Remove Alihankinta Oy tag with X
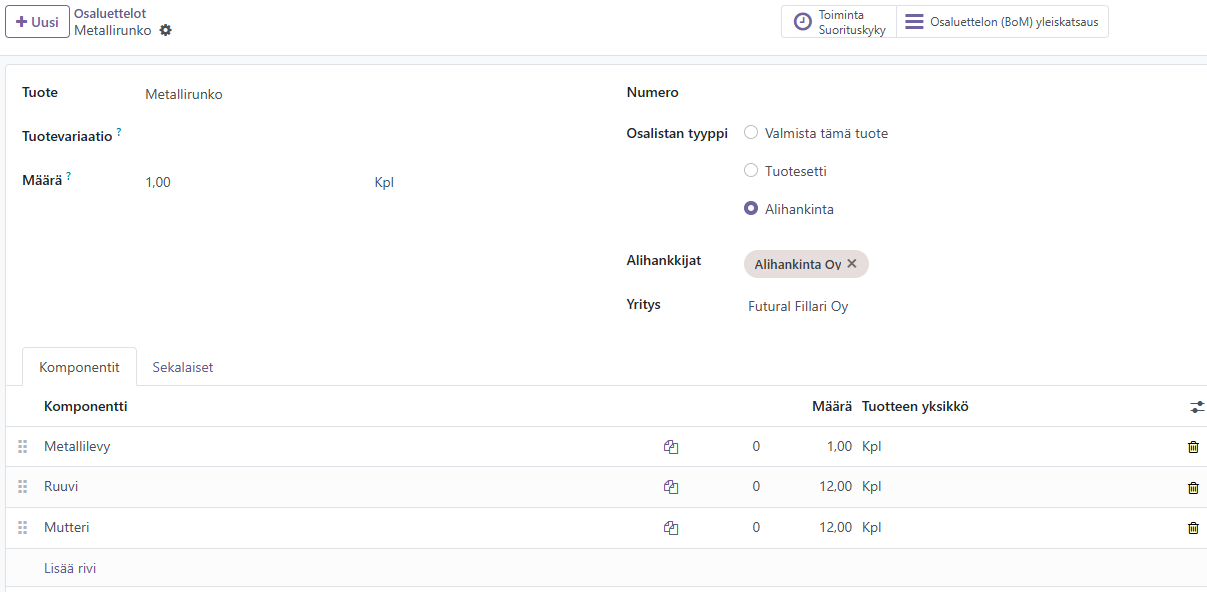Viewport: 1207px width, 592px height. (852, 264)
